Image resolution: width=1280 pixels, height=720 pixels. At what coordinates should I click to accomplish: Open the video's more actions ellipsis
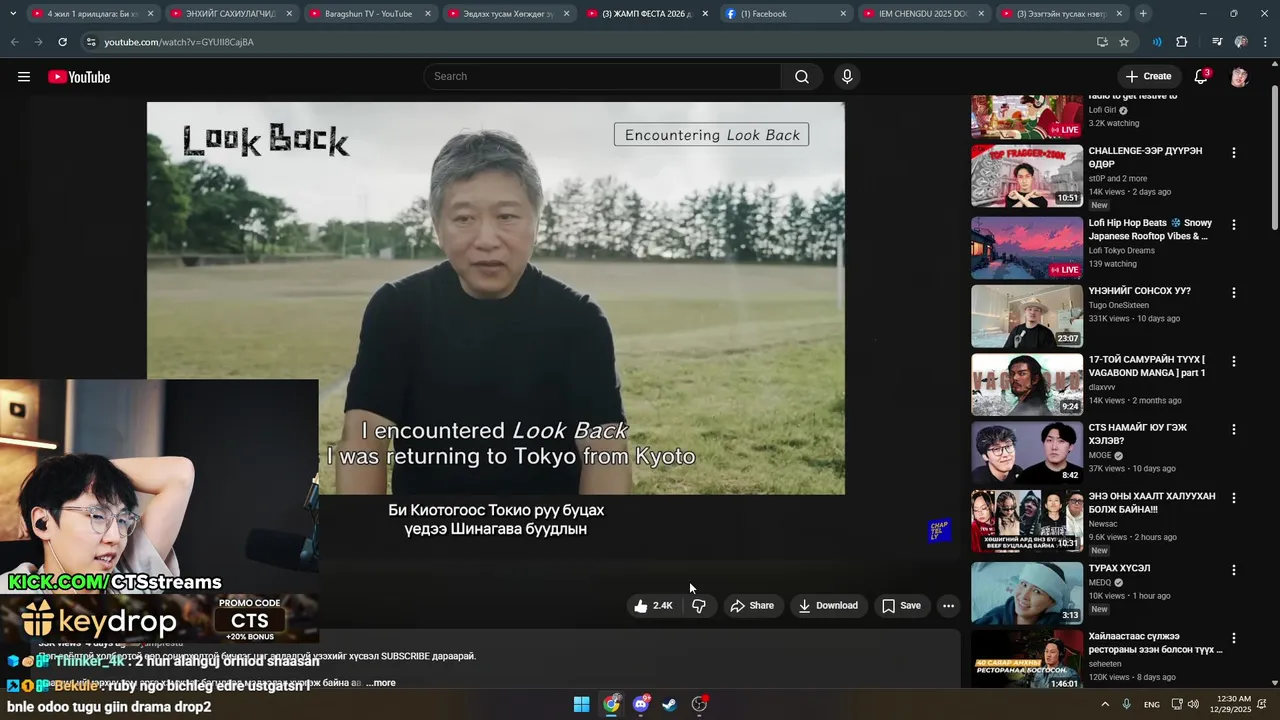[x=948, y=606]
